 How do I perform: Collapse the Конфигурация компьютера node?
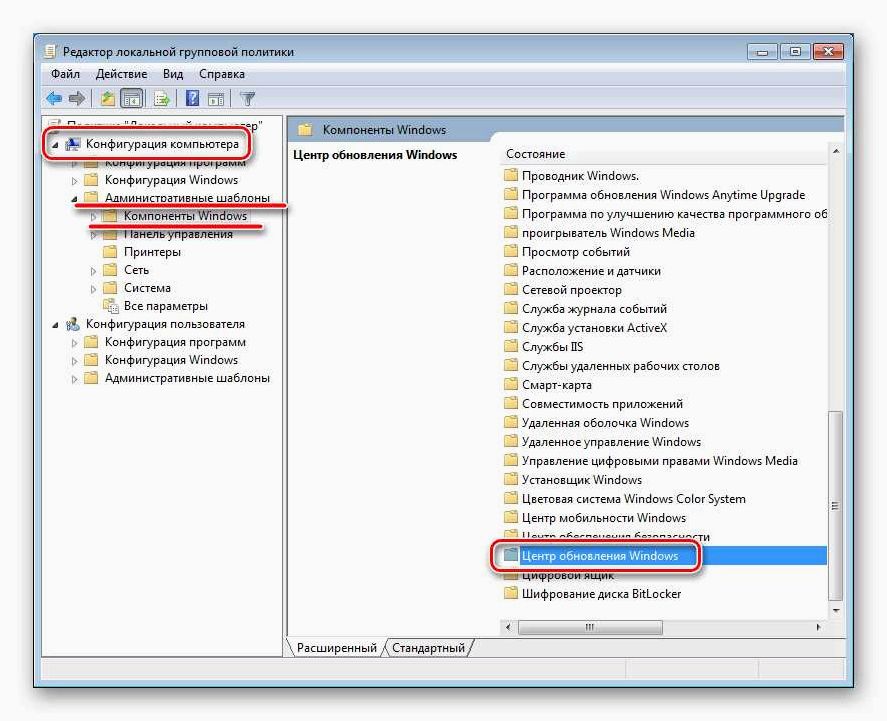[55, 145]
